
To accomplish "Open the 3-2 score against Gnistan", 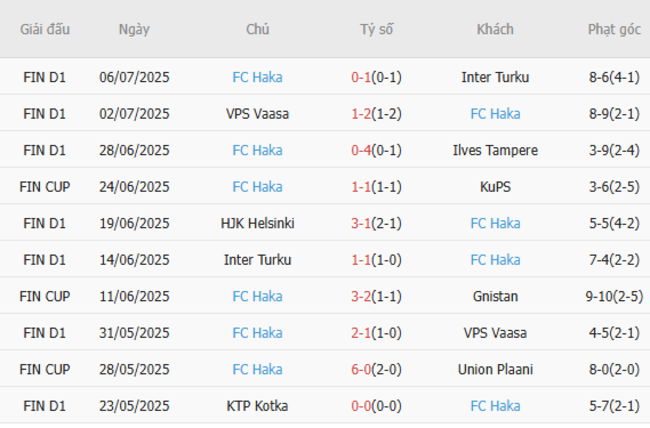I will pos(362,296).
